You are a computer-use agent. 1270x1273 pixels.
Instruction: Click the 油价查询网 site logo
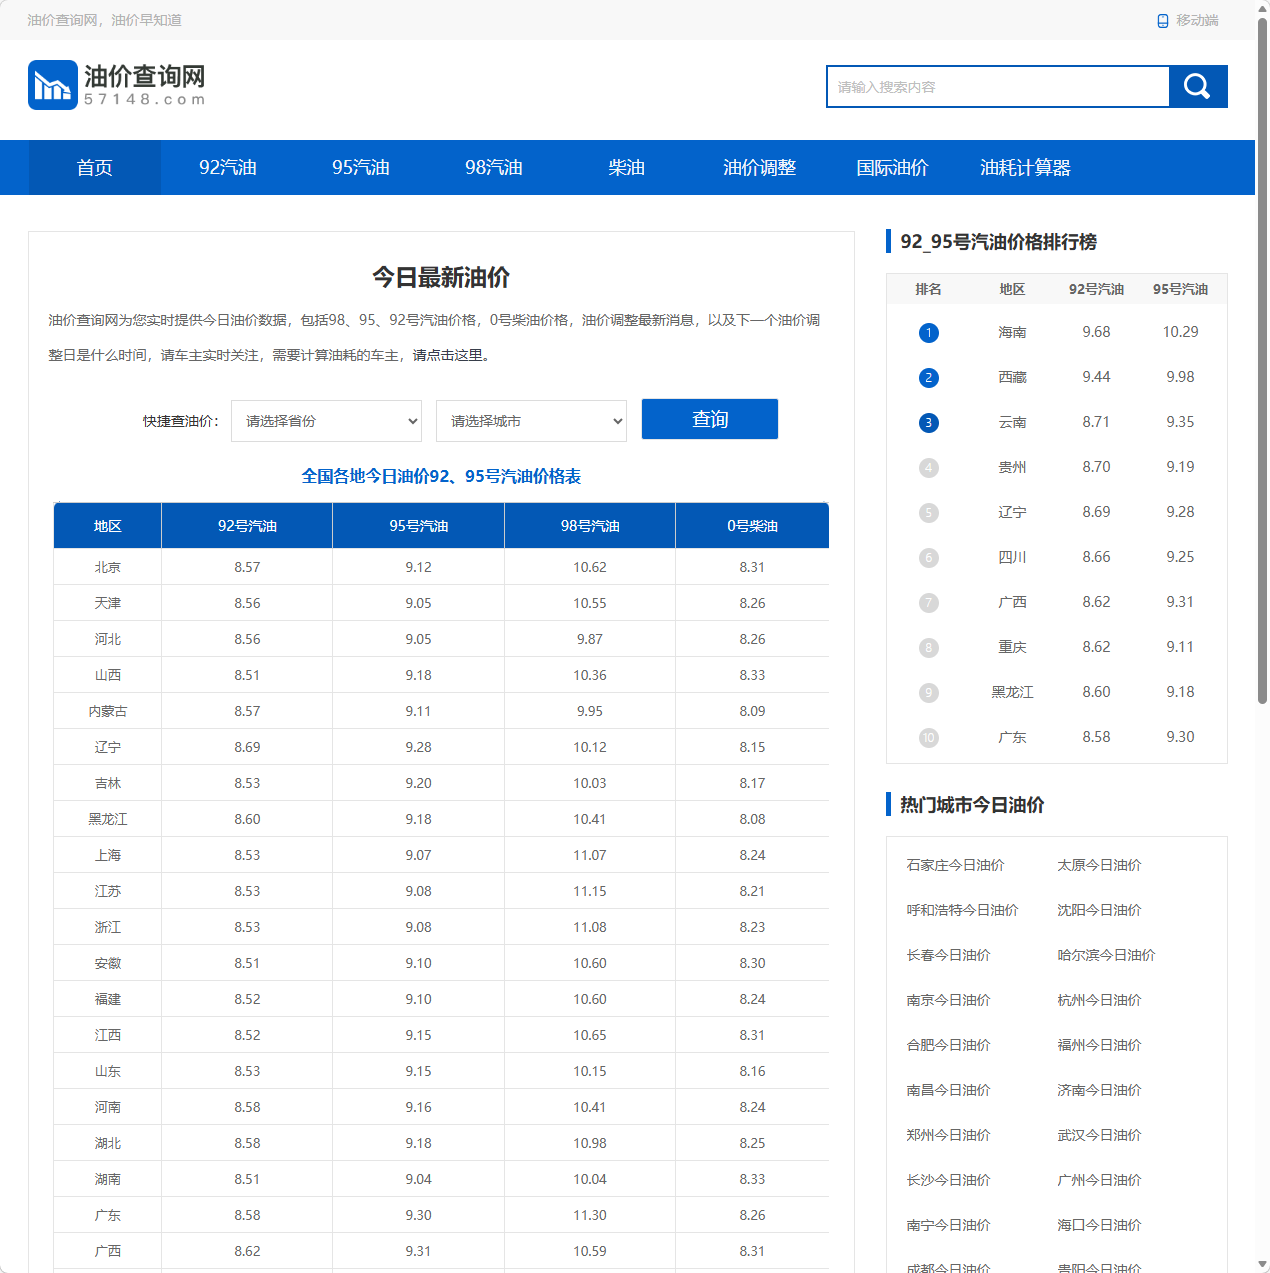(115, 85)
